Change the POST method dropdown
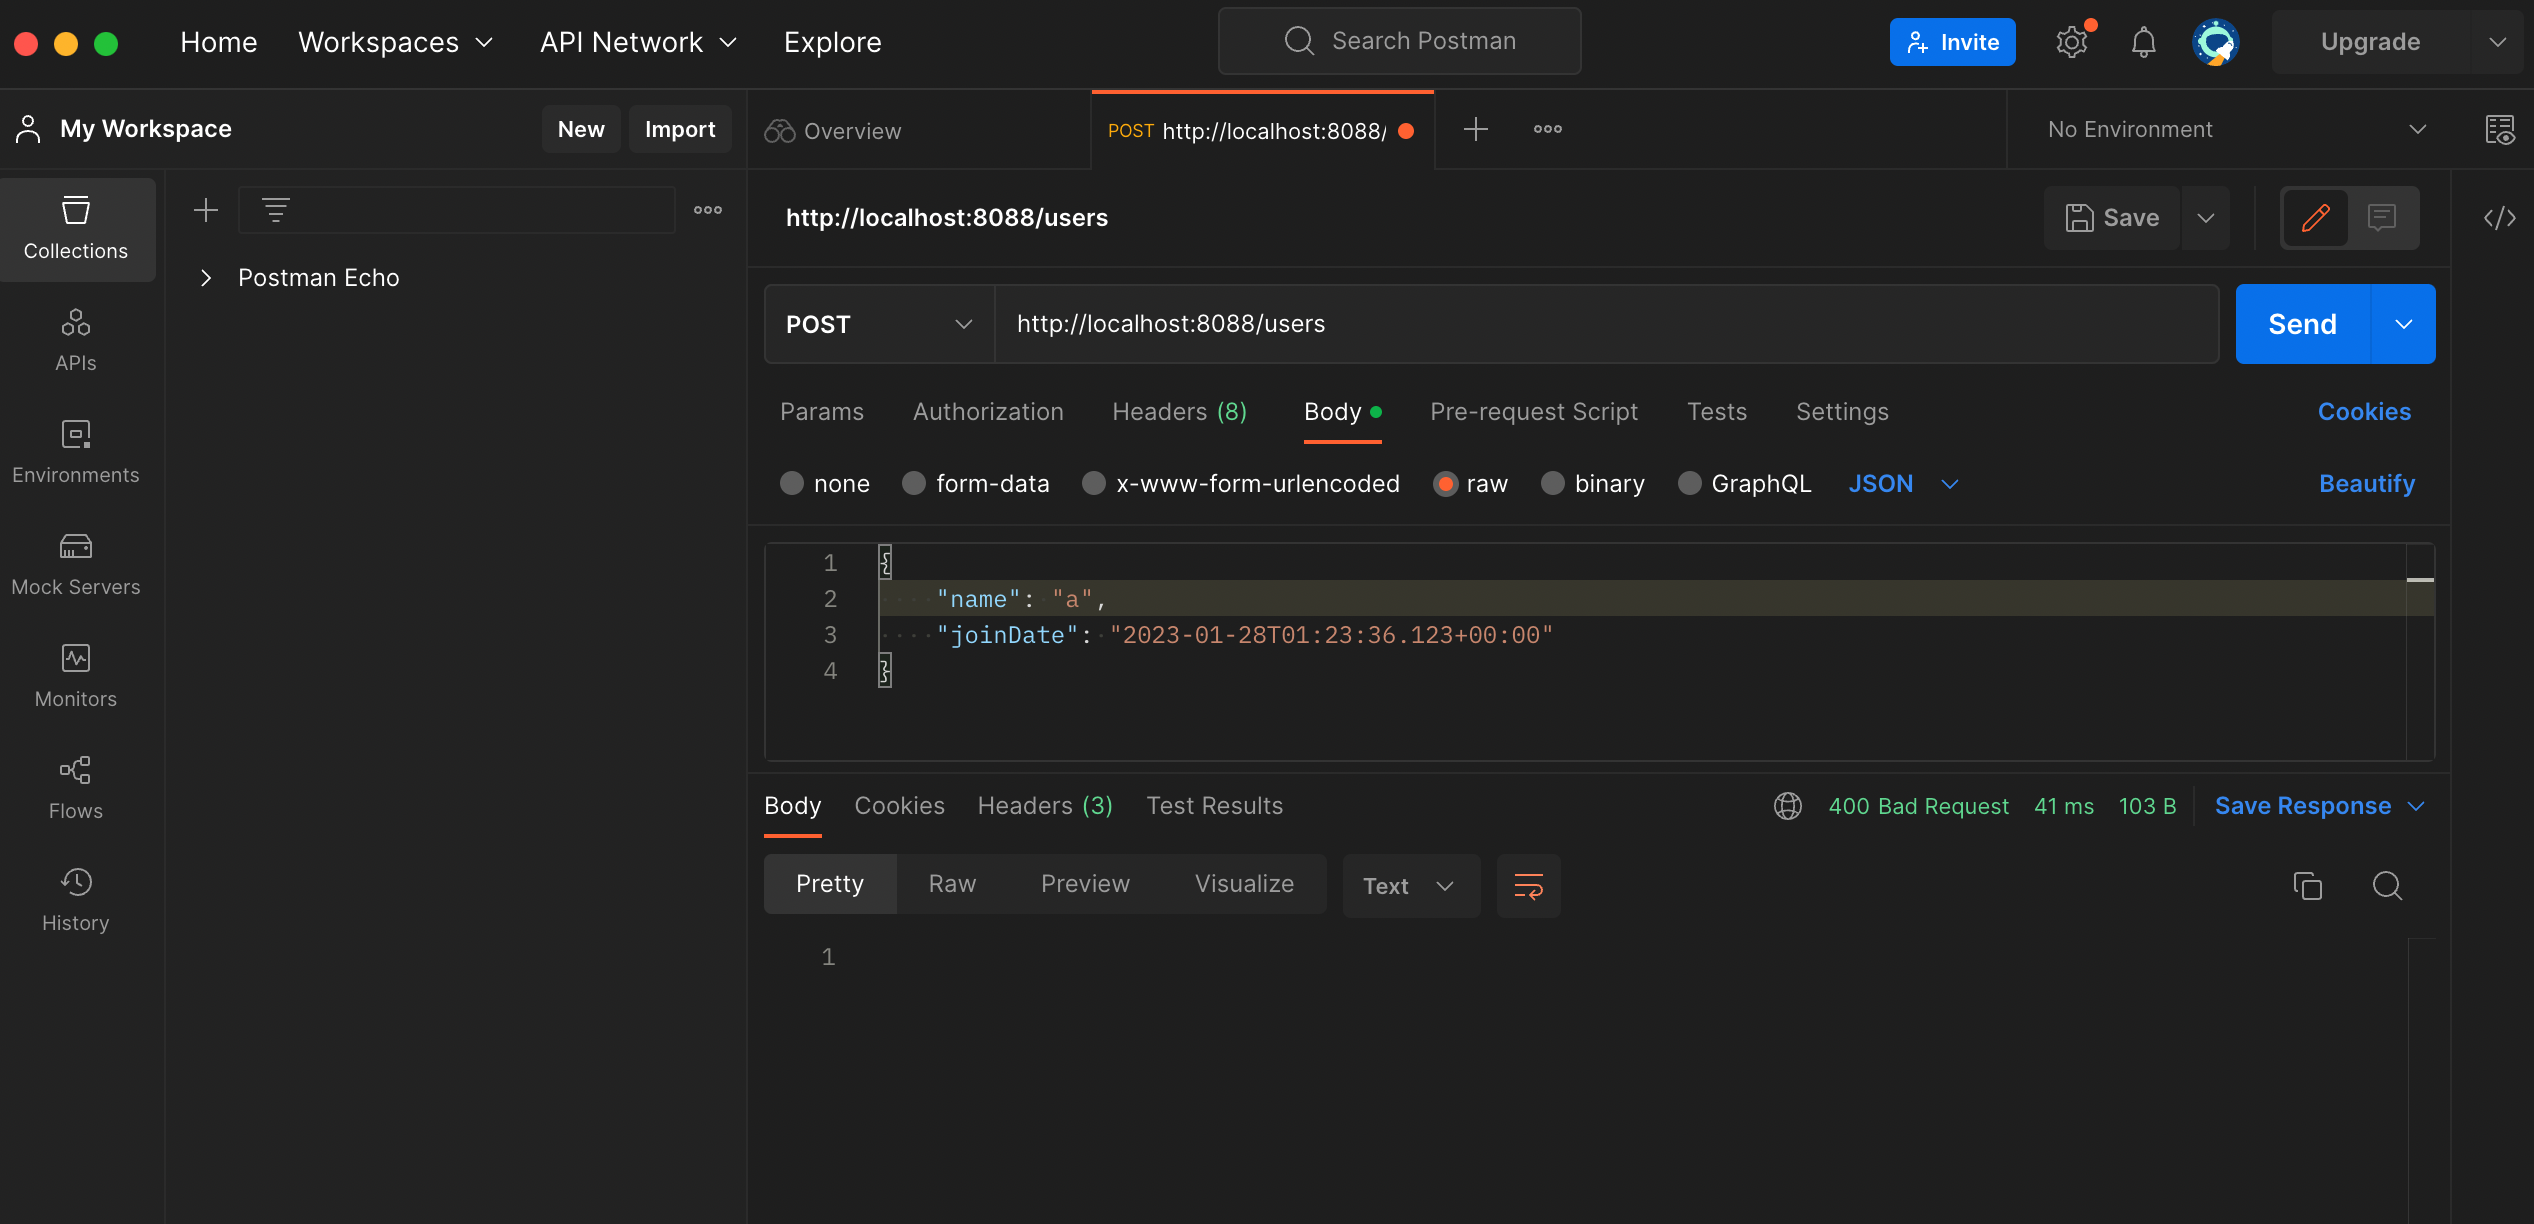The width and height of the screenshot is (2534, 1224). tap(880, 324)
